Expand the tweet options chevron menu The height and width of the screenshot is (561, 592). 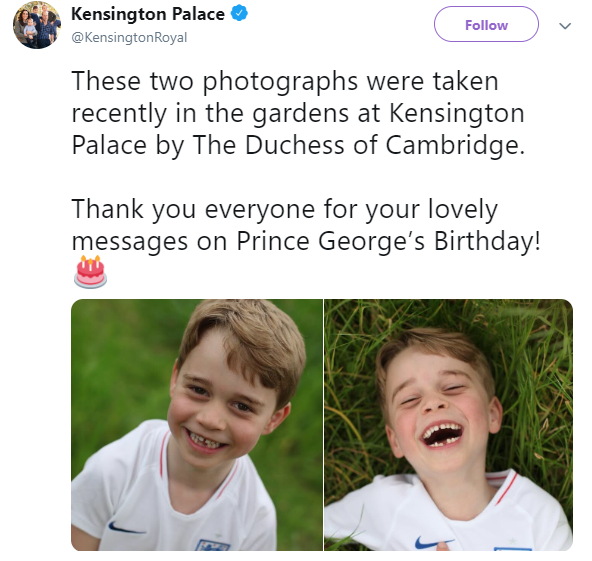click(x=565, y=26)
